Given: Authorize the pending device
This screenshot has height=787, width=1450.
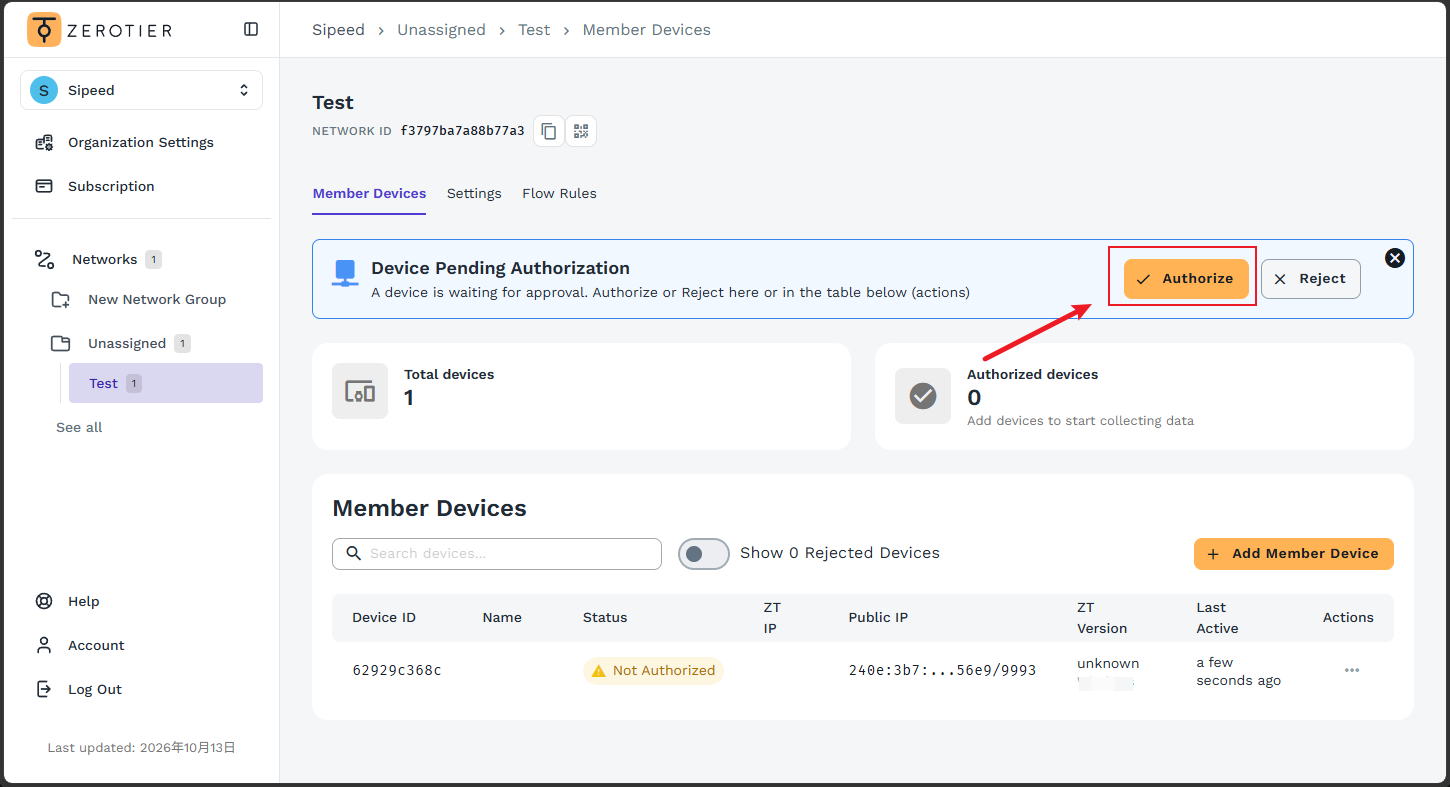Looking at the screenshot, I should (x=1186, y=279).
